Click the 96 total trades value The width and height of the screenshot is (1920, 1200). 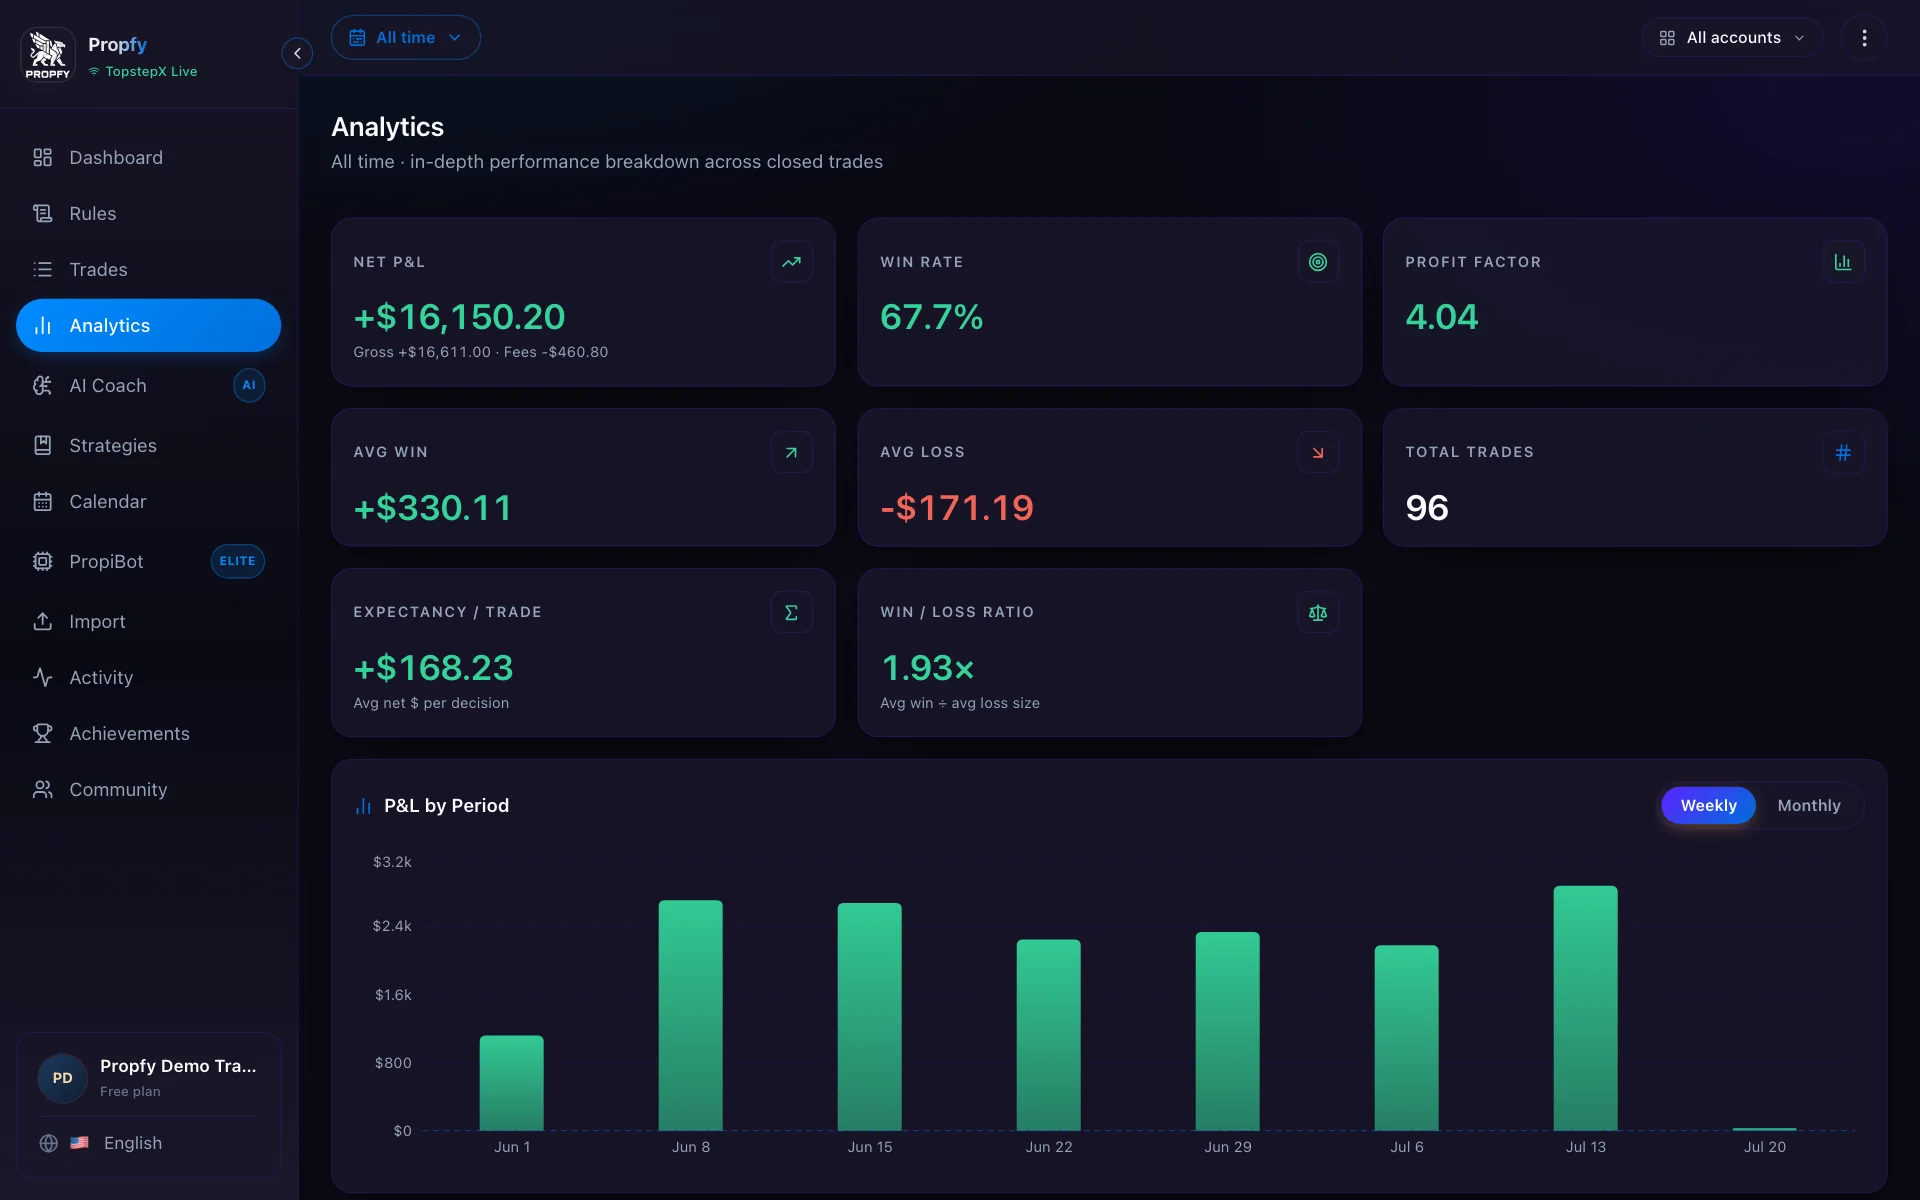1427,508
